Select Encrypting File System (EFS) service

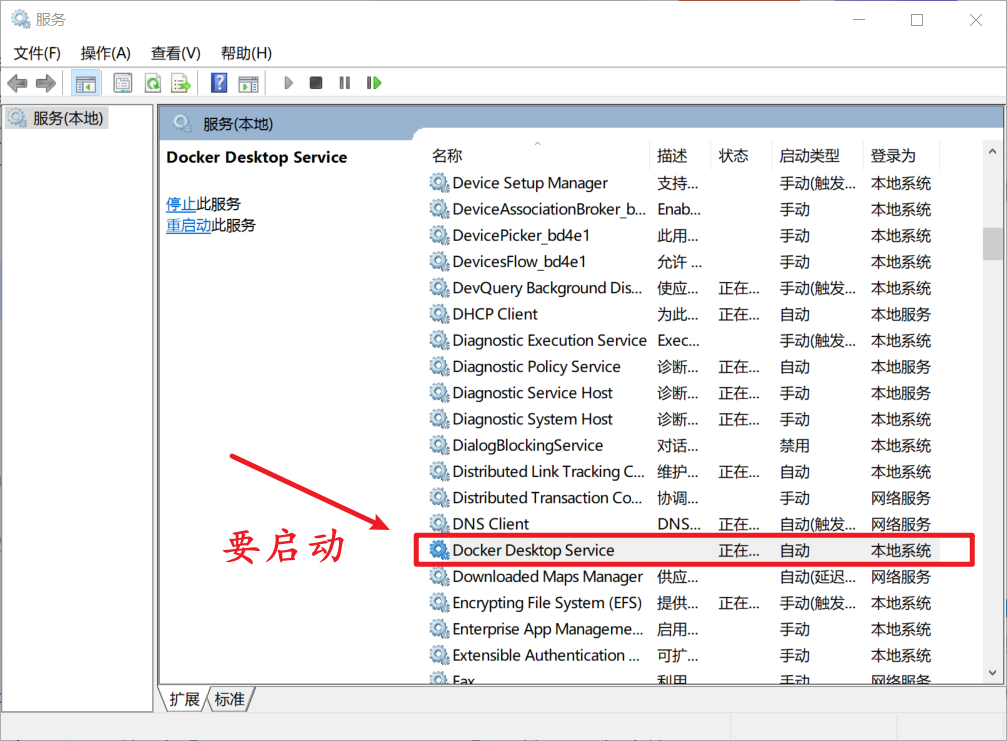[x=547, y=603]
